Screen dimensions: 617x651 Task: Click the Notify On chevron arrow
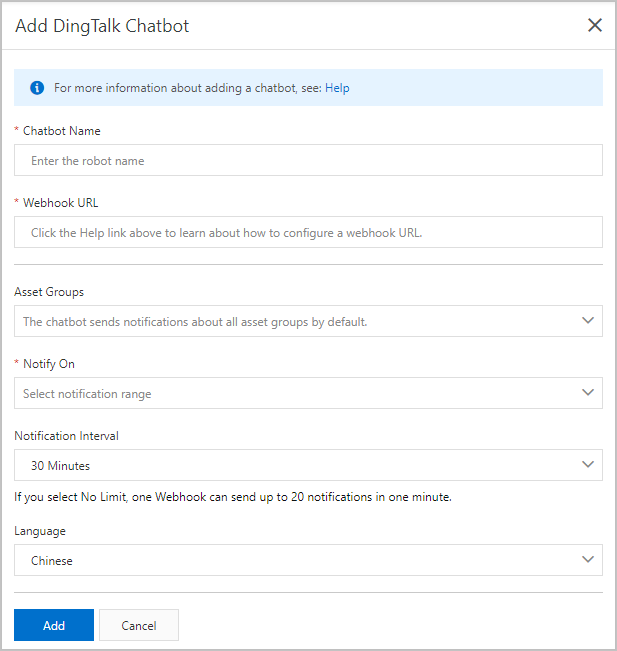coord(587,393)
